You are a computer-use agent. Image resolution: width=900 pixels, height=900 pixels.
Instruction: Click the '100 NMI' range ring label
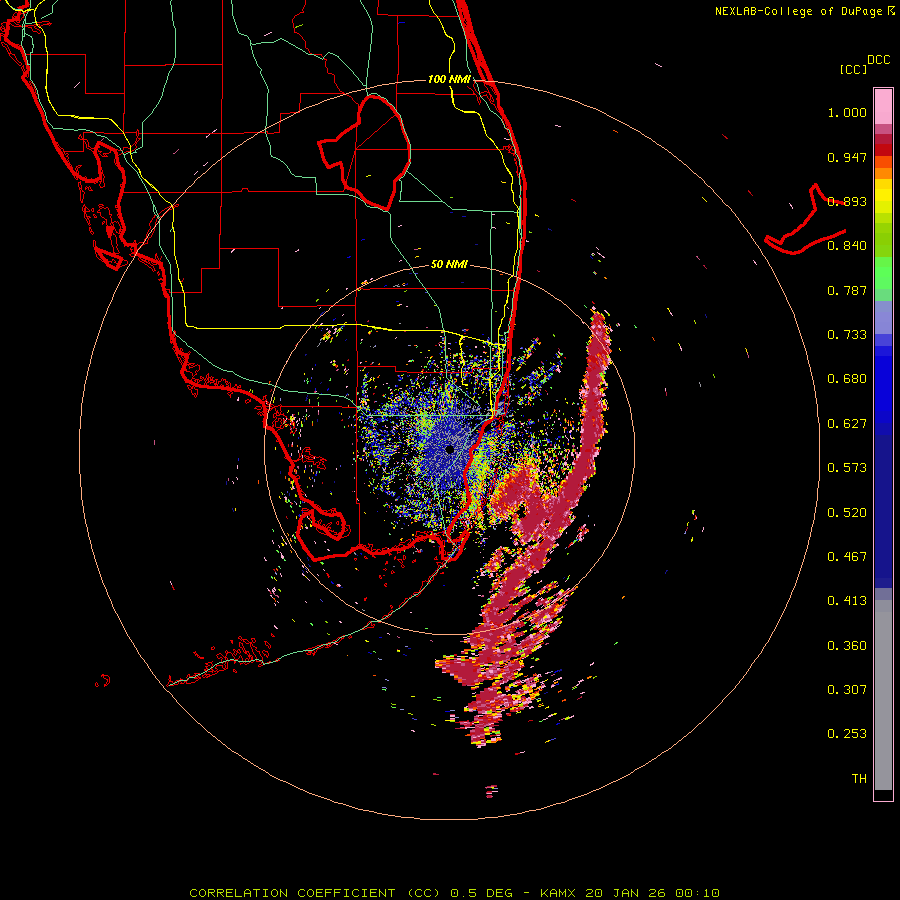(x=449, y=79)
